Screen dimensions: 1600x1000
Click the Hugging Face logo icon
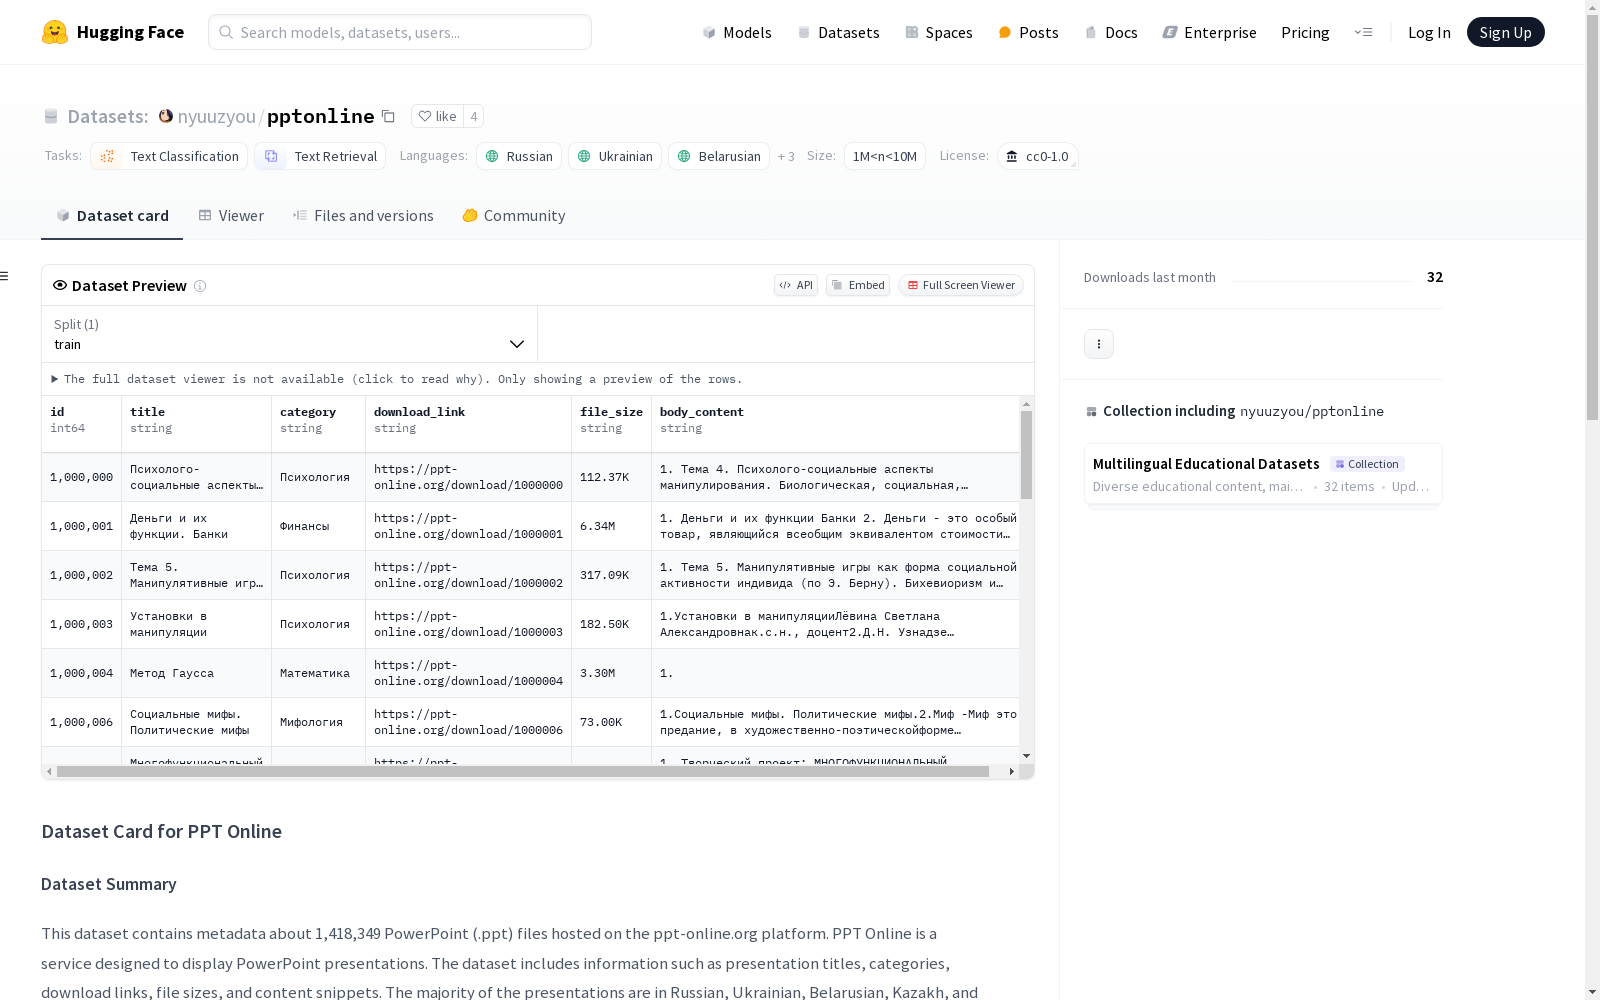(x=55, y=32)
